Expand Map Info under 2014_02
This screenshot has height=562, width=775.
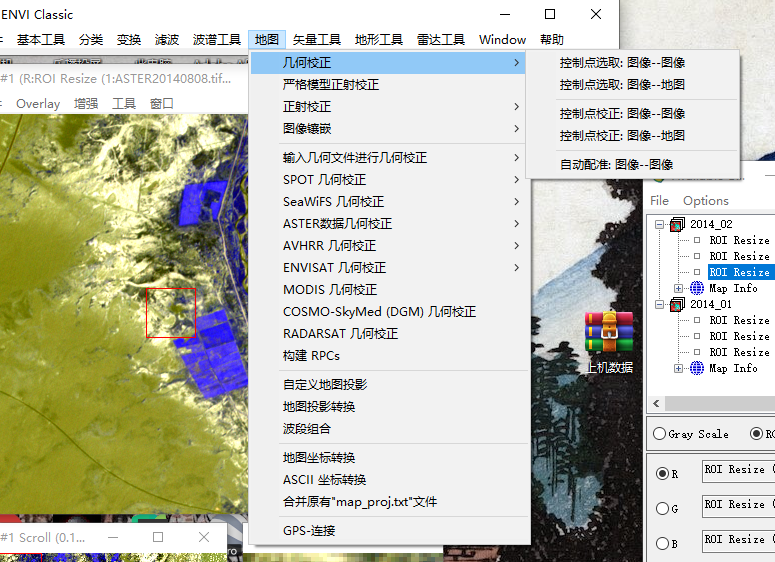pyautogui.click(x=679, y=288)
